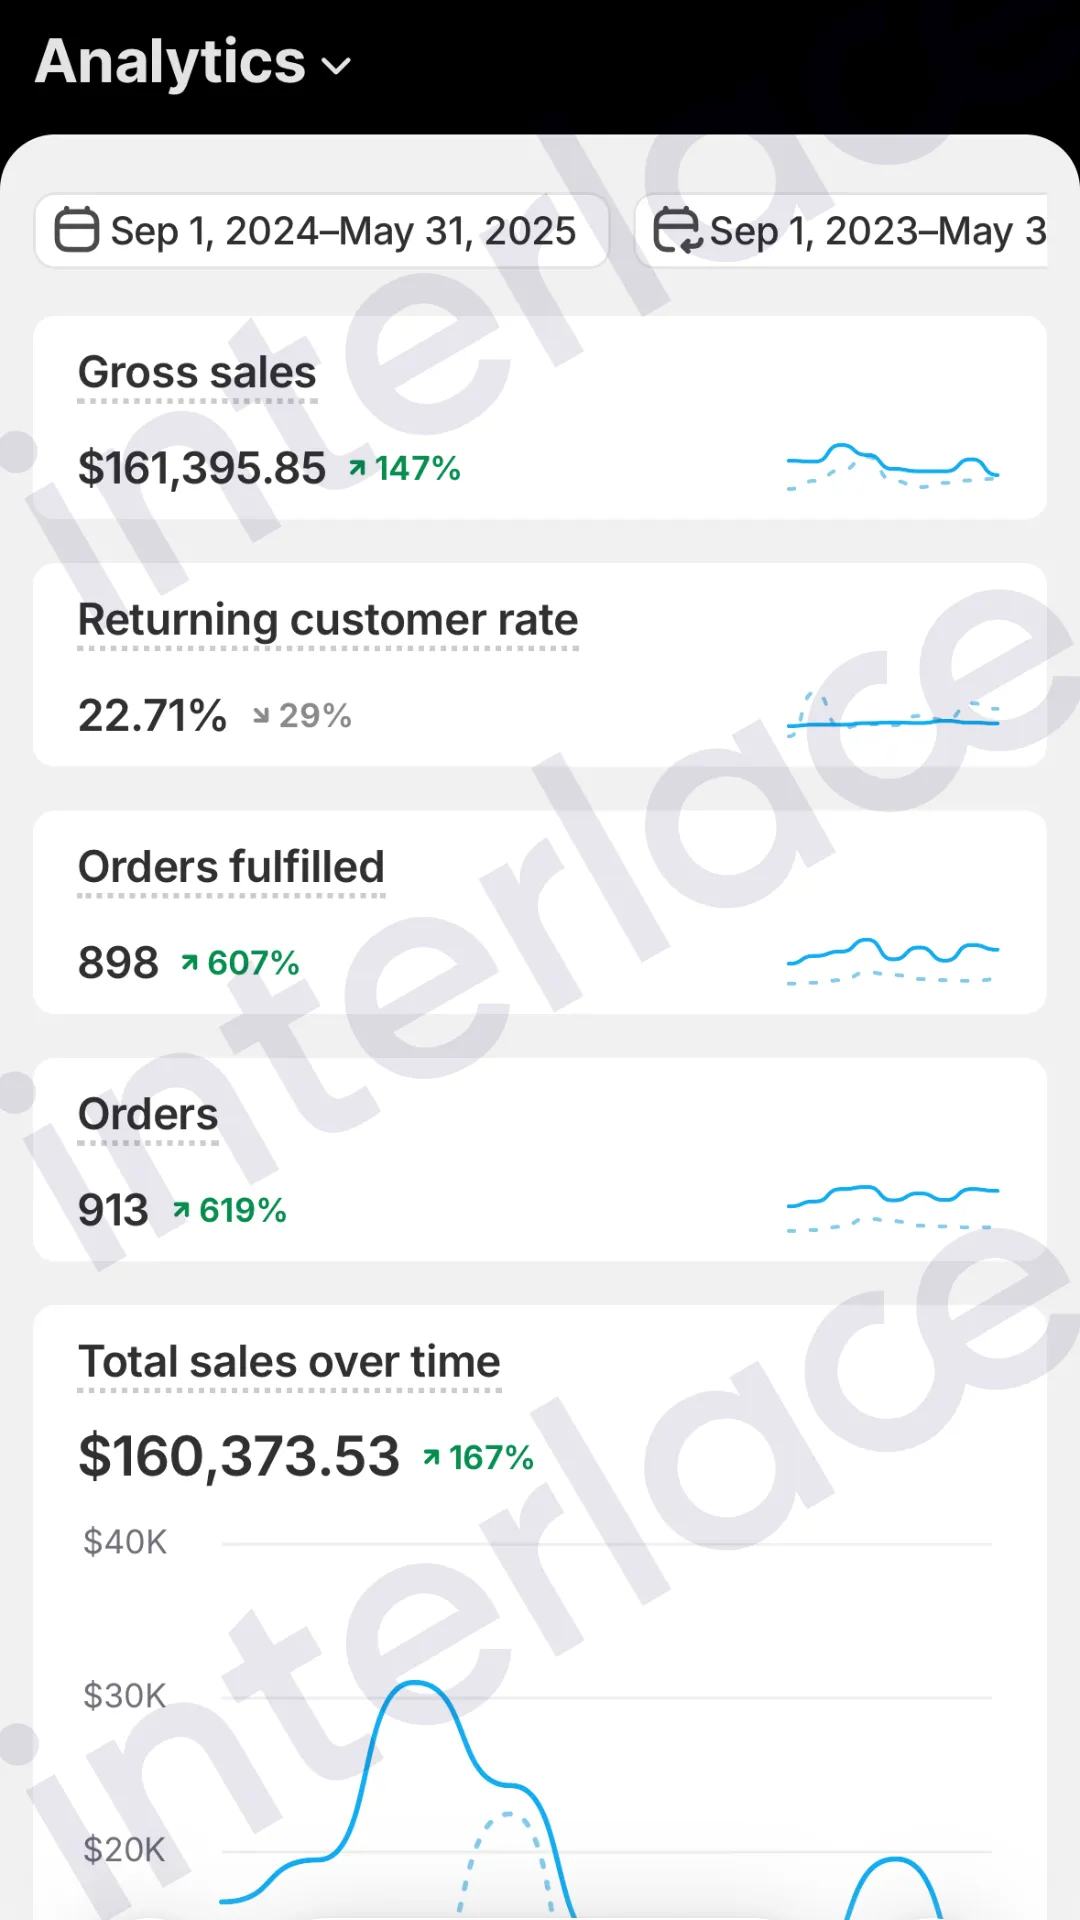Open the Sep 1, 2023 comparison period picker
This screenshot has width=1080, height=1920.
[x=841, y=231]
